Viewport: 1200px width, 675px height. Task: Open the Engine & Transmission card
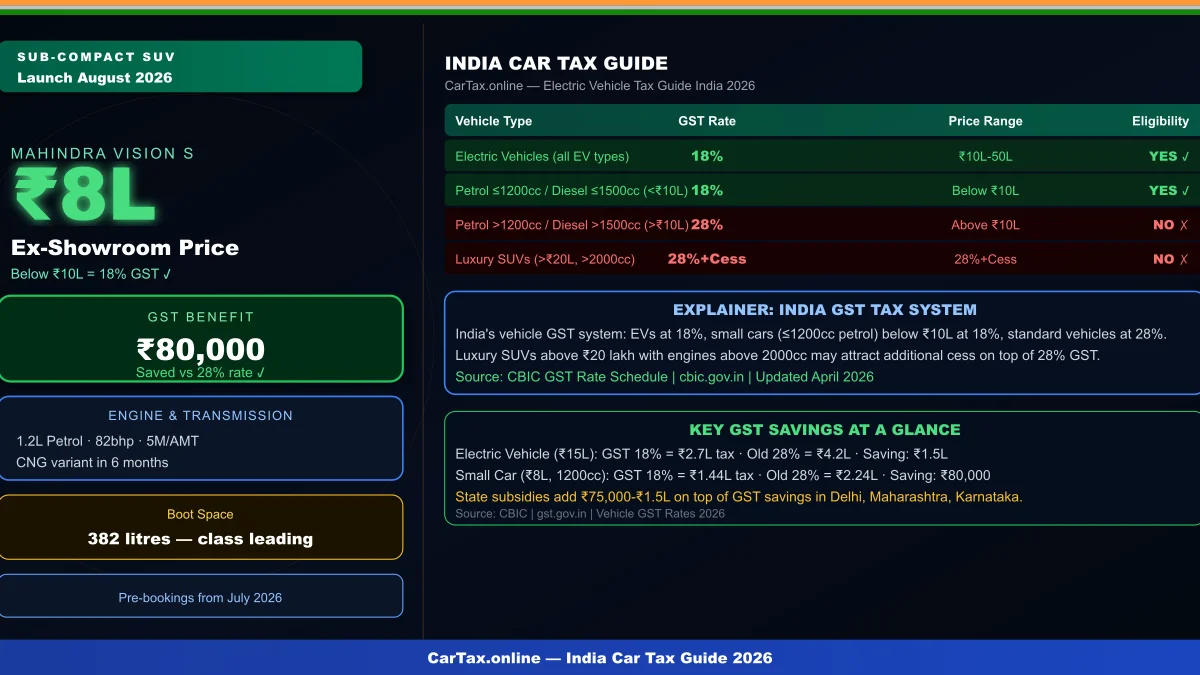(x=201, y=438)
